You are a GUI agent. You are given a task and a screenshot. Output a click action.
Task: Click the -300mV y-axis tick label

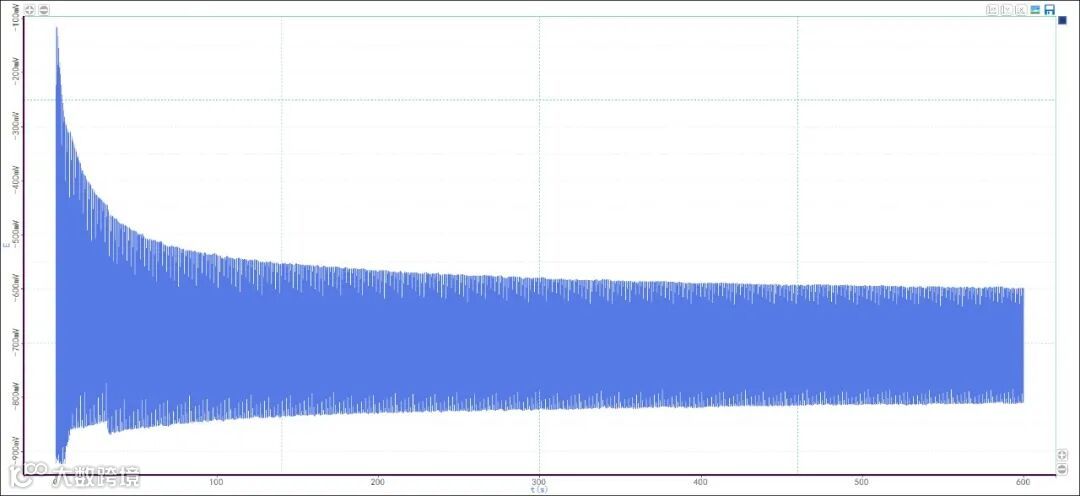[17, 127]
